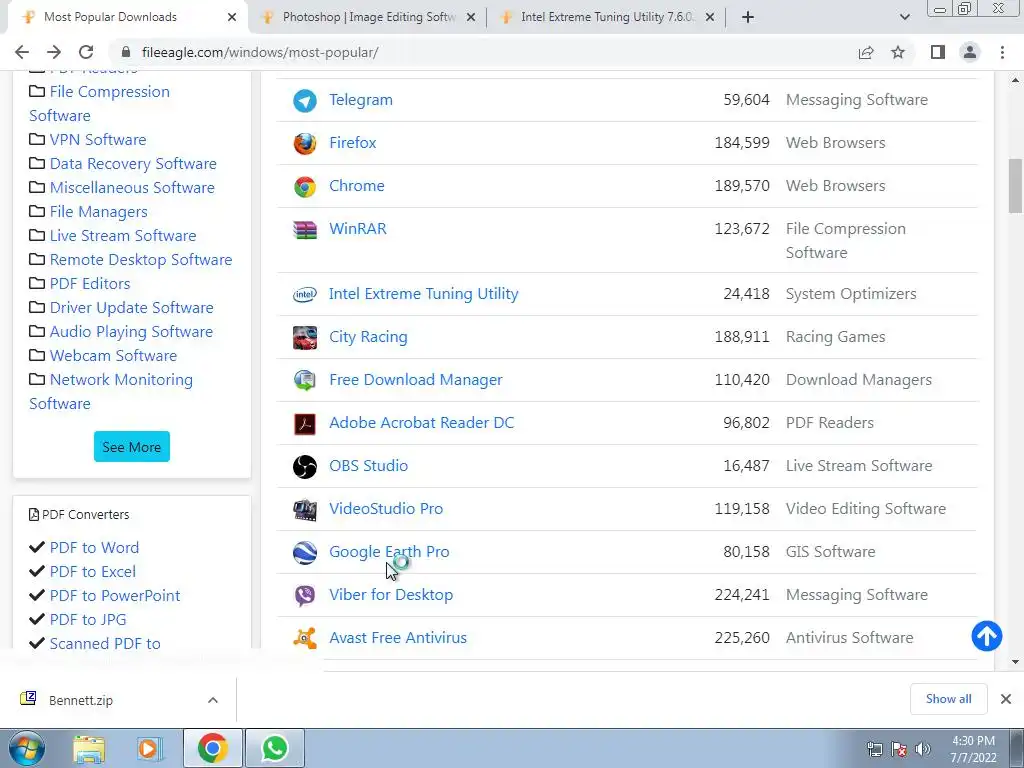
Task: Click the Viber purple icon
Action: pyautogui.click(x=304, y=596)
